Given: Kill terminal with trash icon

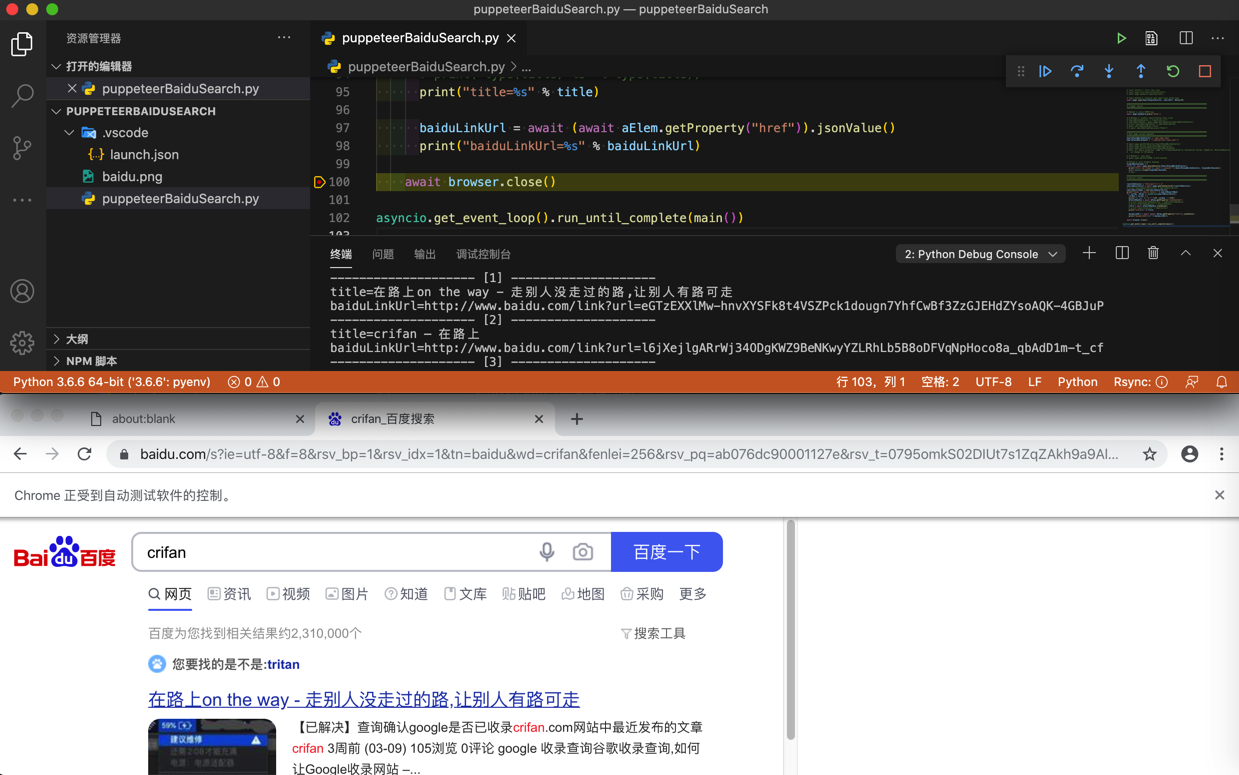Looking at the screenshot, I should click(x=1153, y=254).
